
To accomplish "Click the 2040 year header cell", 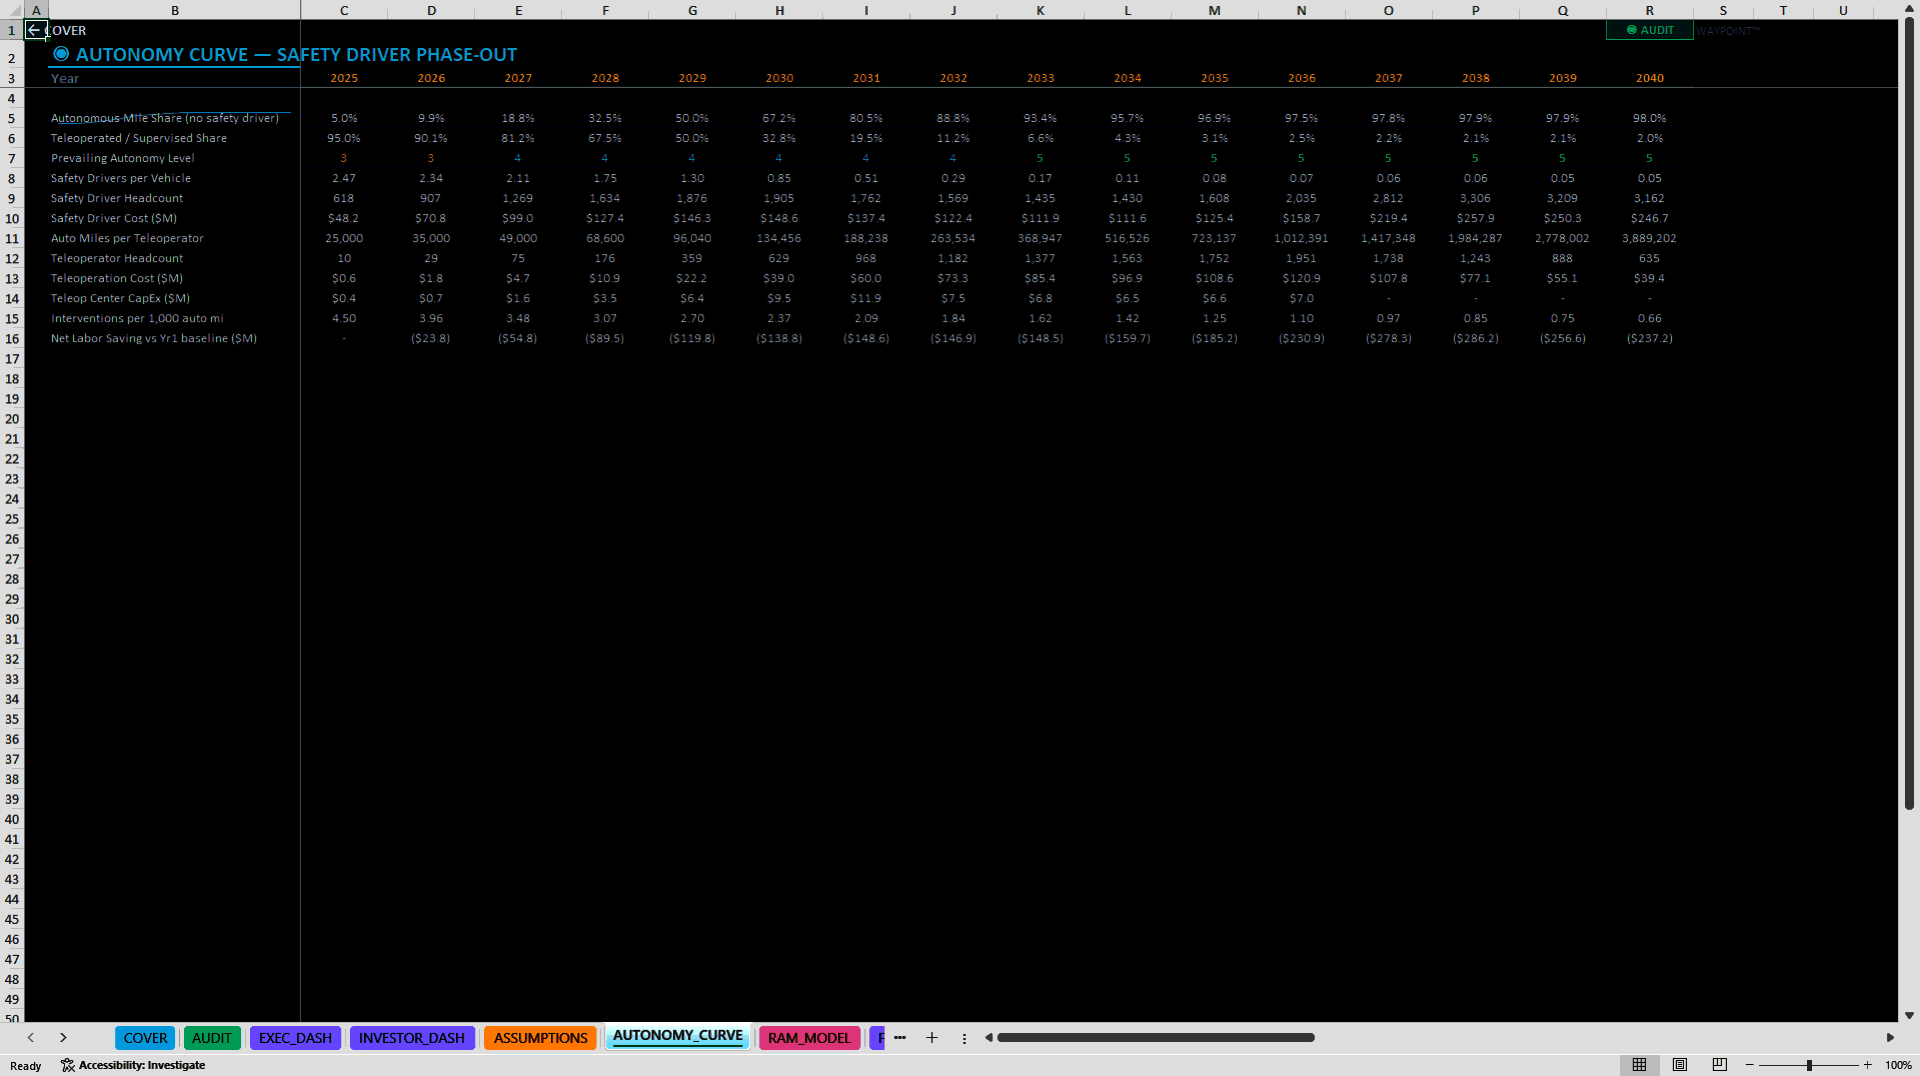I will point(1650,78).
